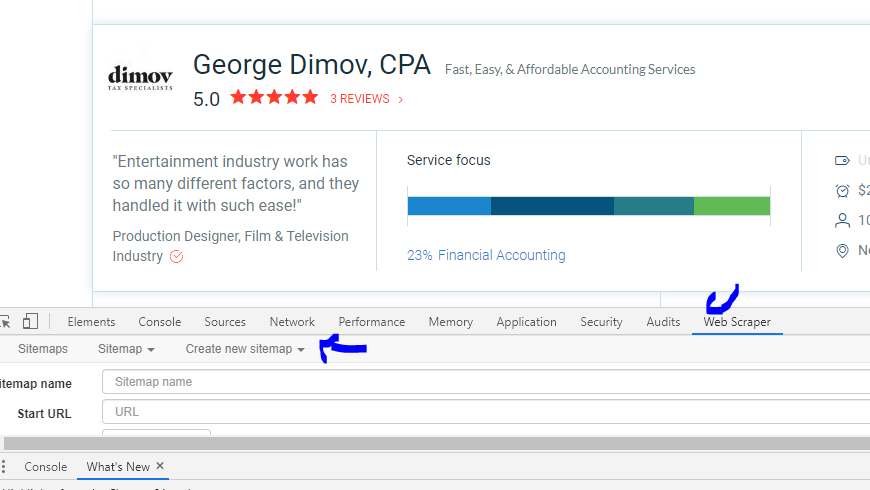
Task: Click the person employees icon
Action: [842, 221]
